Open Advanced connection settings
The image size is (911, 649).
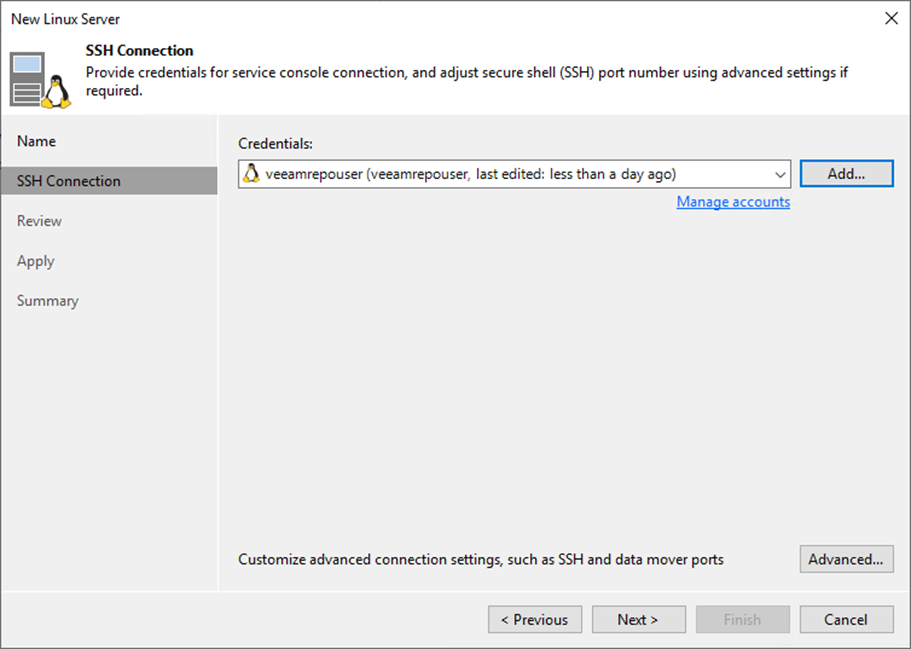[x=847, y=559]
